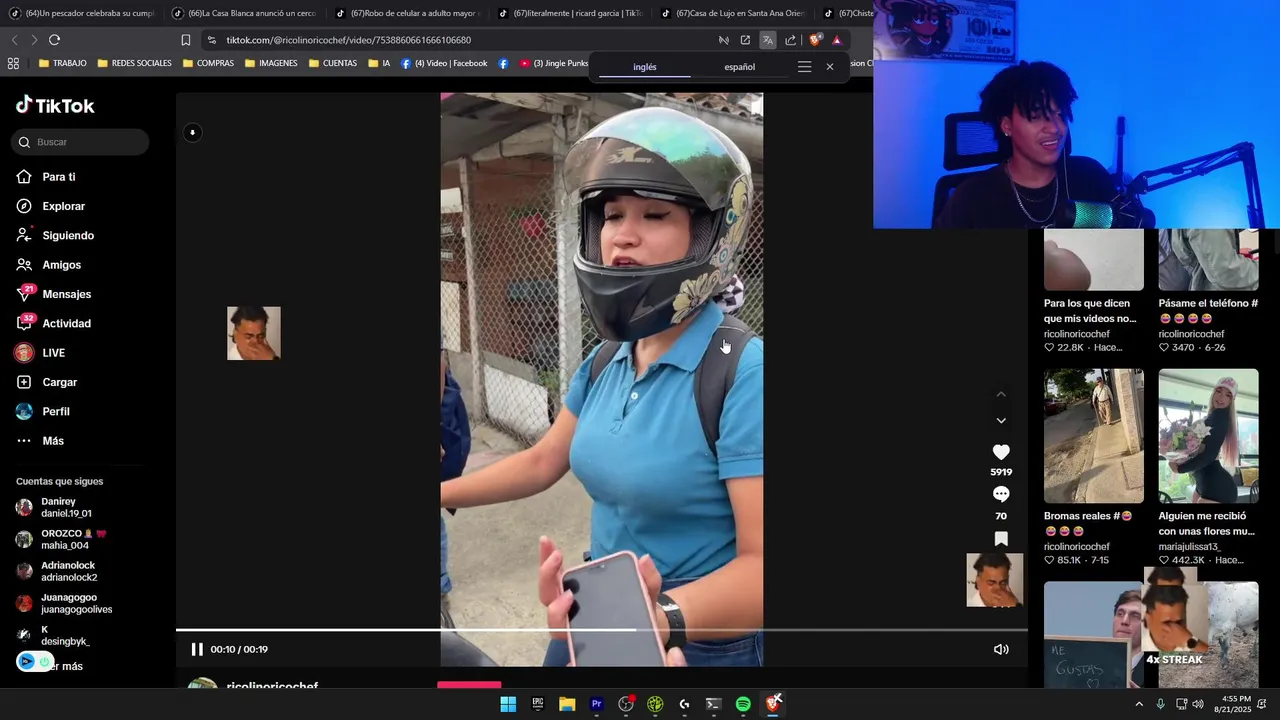Click the translate page icon

tap(767, 40)
